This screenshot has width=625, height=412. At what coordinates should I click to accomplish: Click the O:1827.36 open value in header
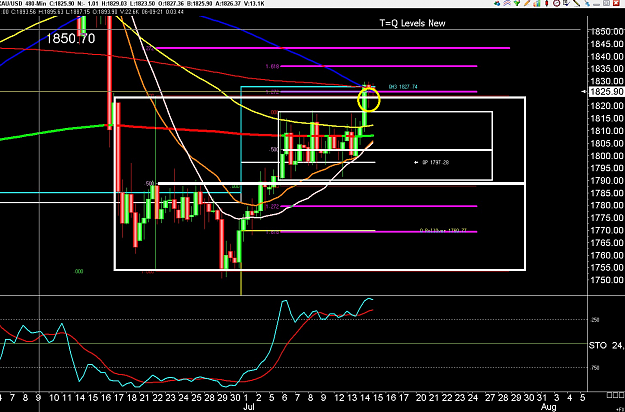pos(170,4)
